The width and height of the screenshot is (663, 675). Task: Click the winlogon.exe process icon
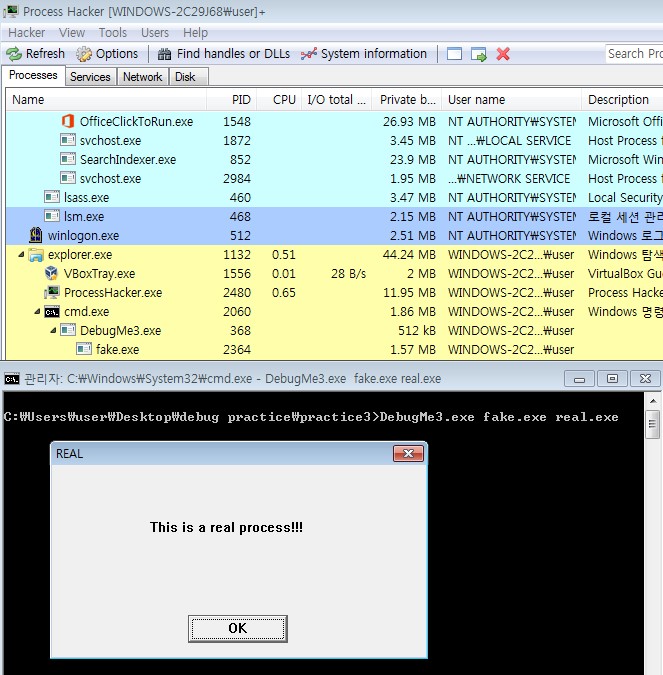click(x=36, y=235)
